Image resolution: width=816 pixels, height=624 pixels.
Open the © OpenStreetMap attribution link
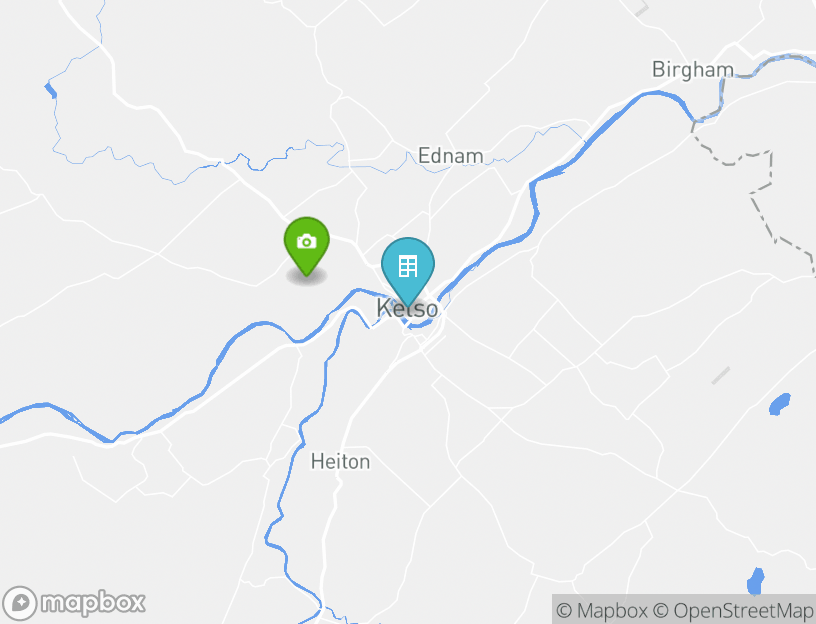click(x=733, y=610)
